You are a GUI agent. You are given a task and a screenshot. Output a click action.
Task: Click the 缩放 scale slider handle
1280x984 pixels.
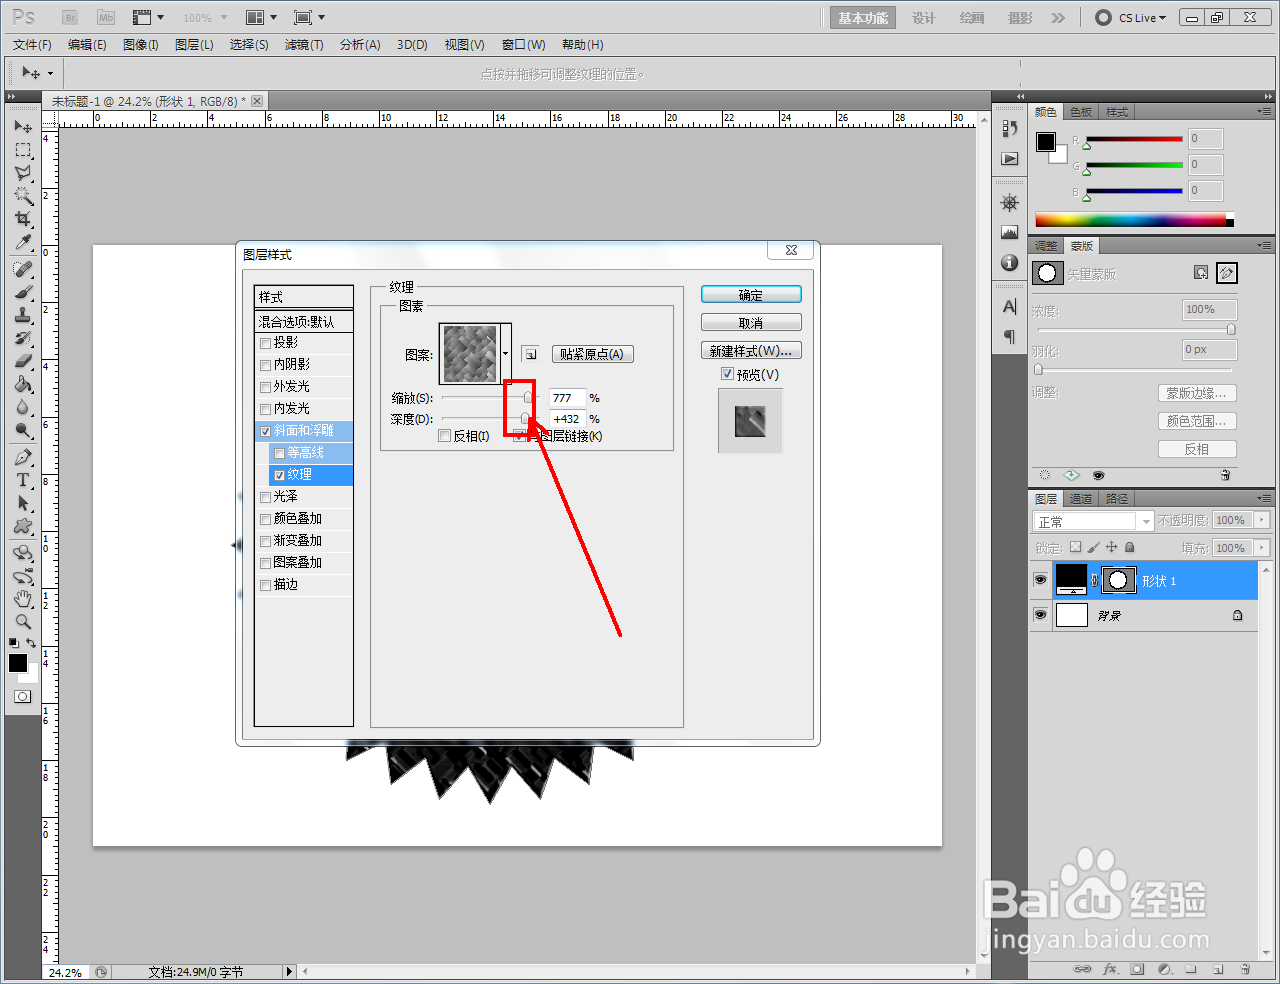528,398
